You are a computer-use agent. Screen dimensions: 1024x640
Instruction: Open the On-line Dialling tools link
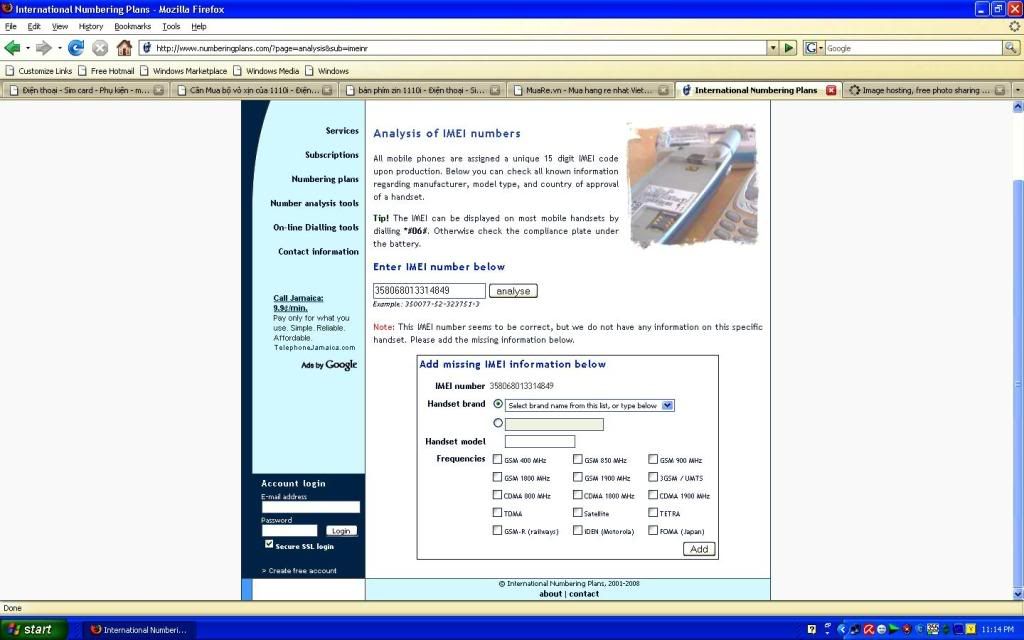point(316,227)
